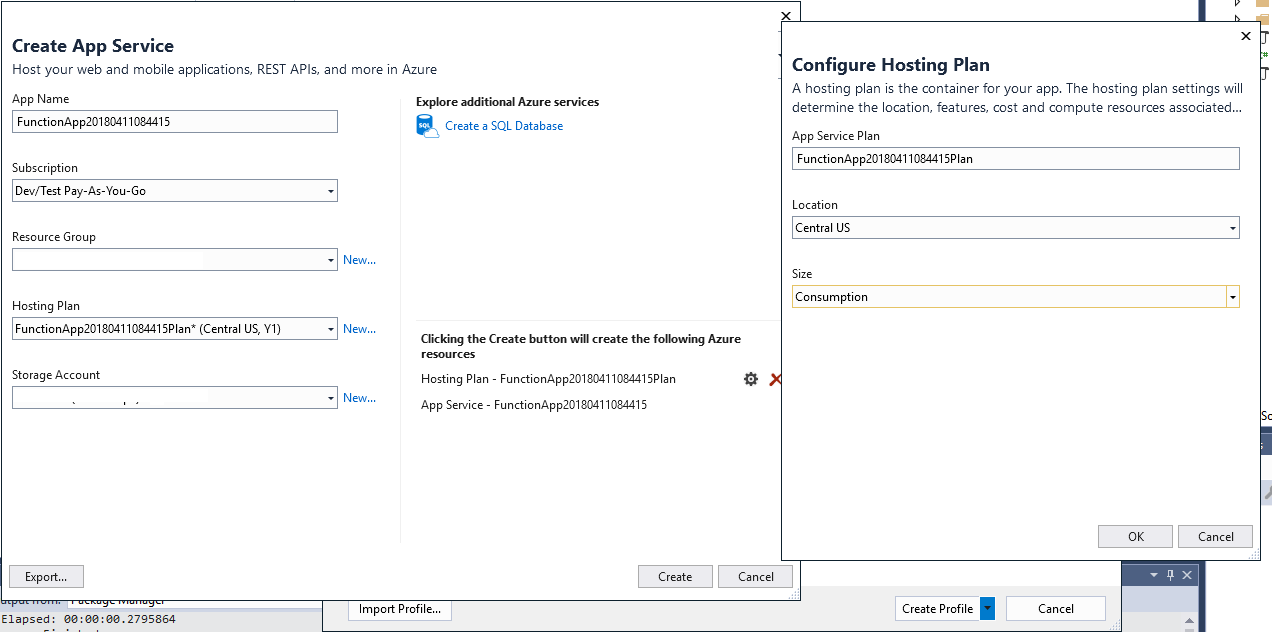
Task: Select the Hosting Plan resource text line
Action: pyautogui.click(x=548, y=379)
